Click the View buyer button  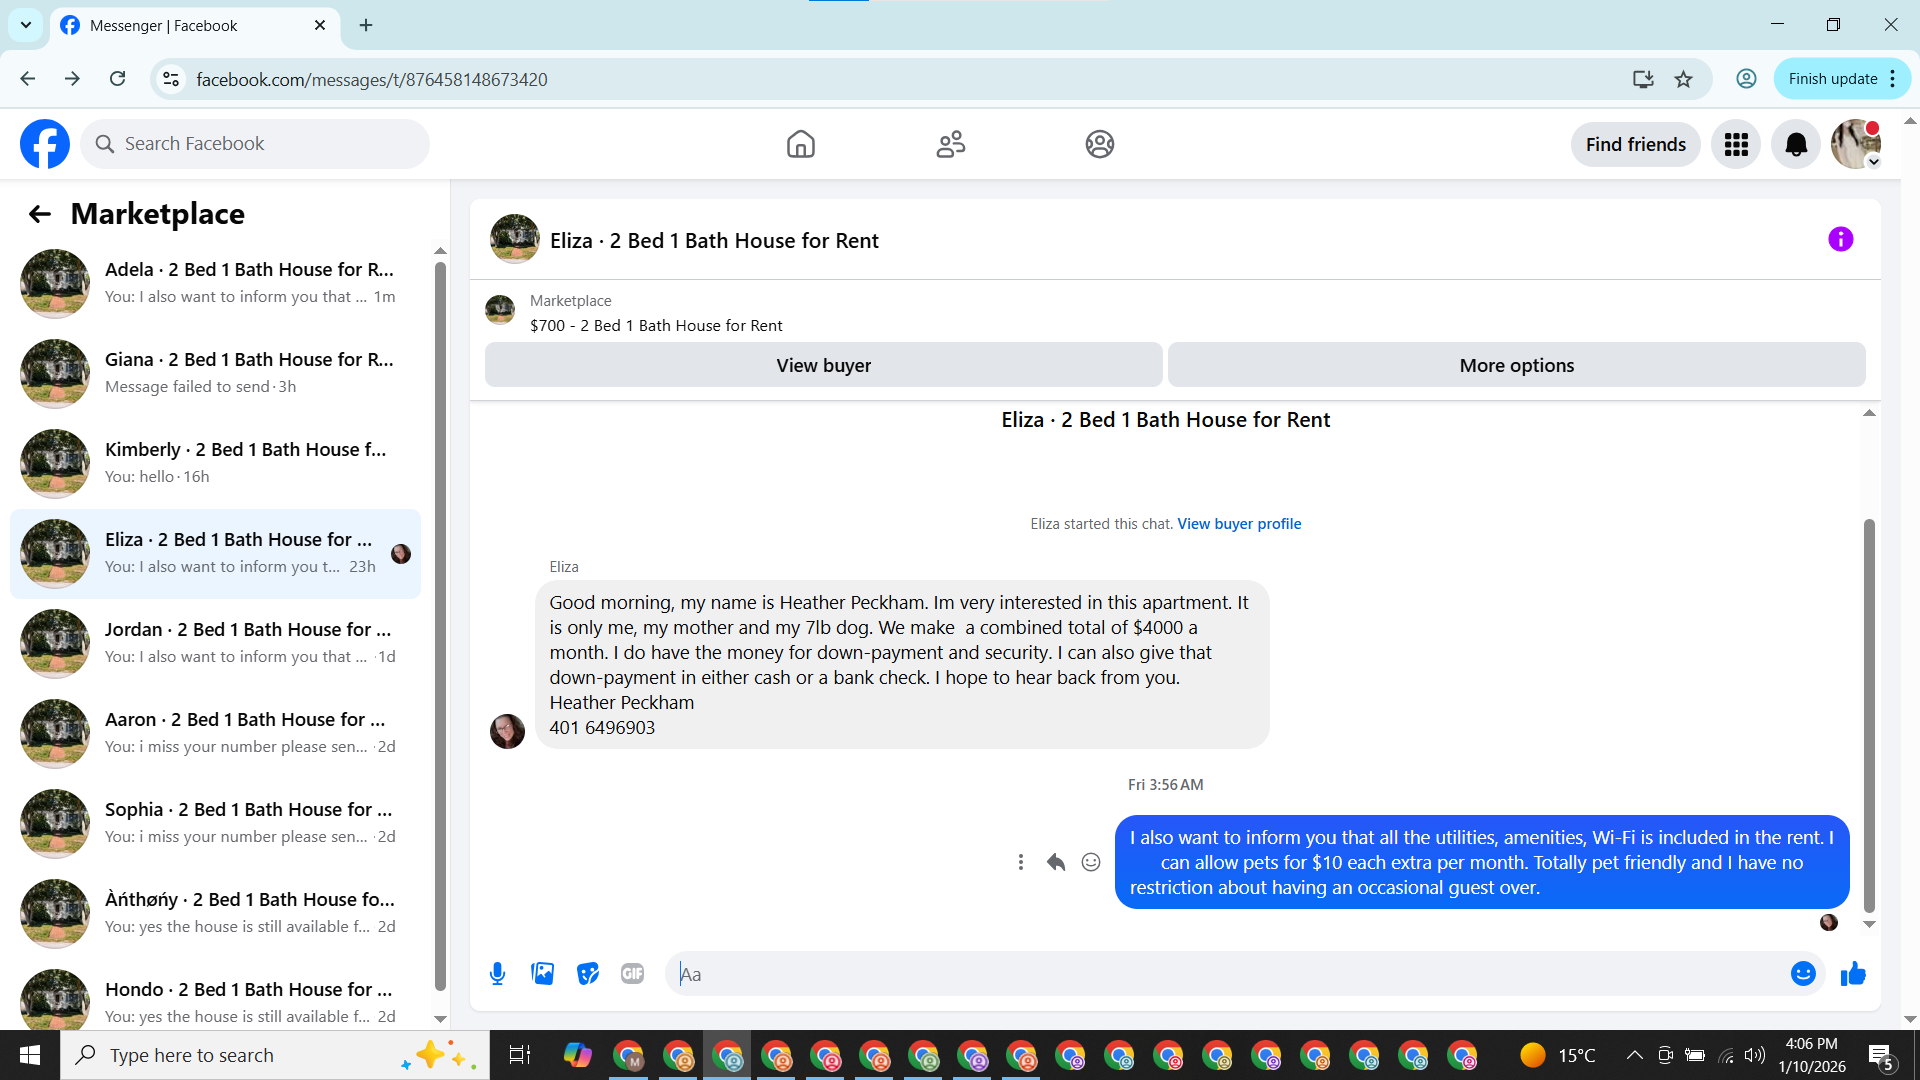pyautogui.click(x=823, y=365)
